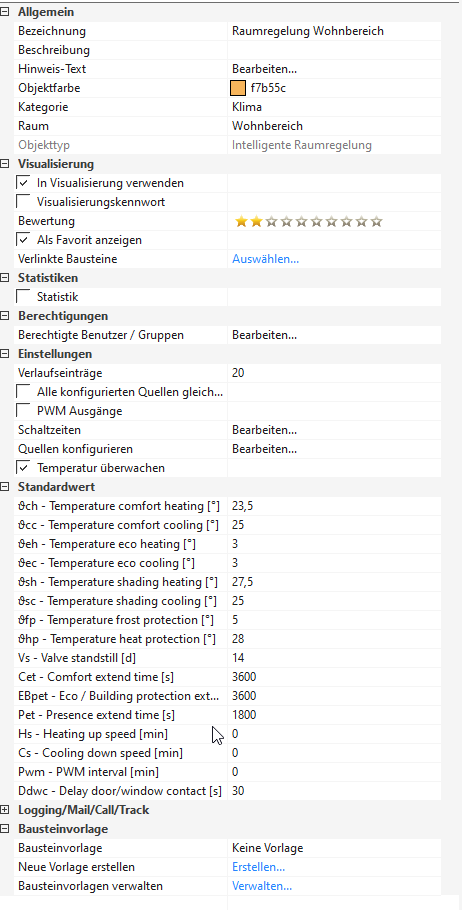Collapse the Bausteinvorlage section
This screenshot has height=910, width=462.
[5, 829]
